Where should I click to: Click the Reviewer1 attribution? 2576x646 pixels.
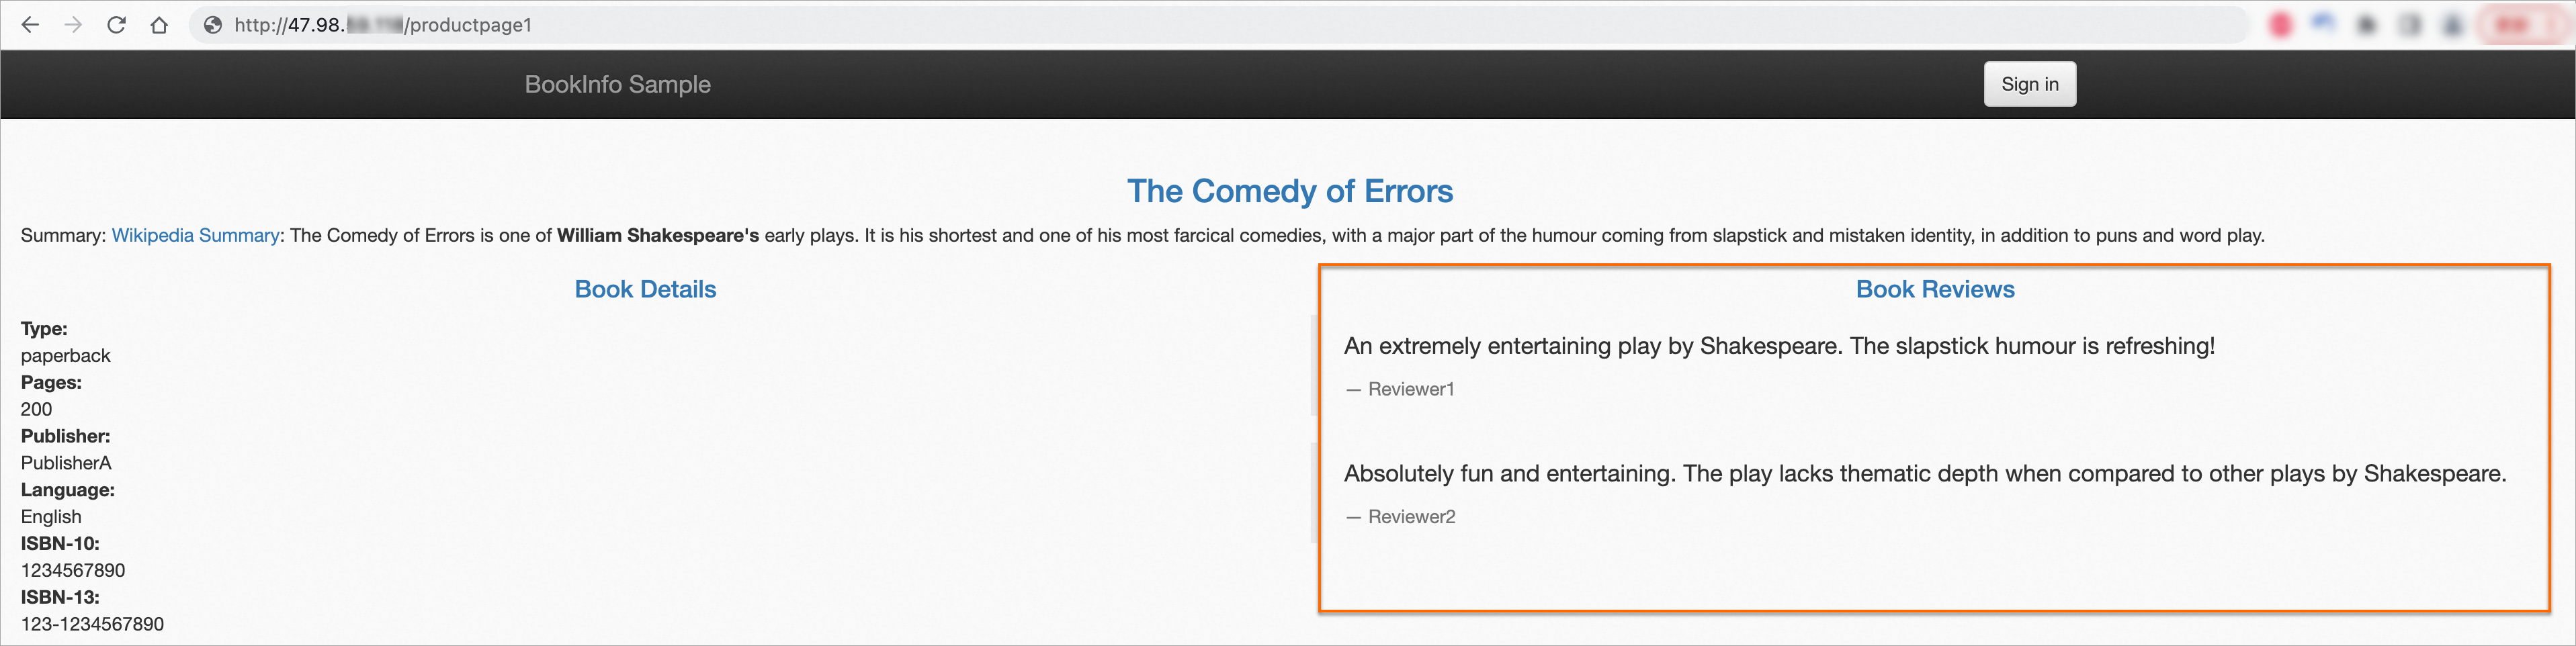pos(1410,389)
